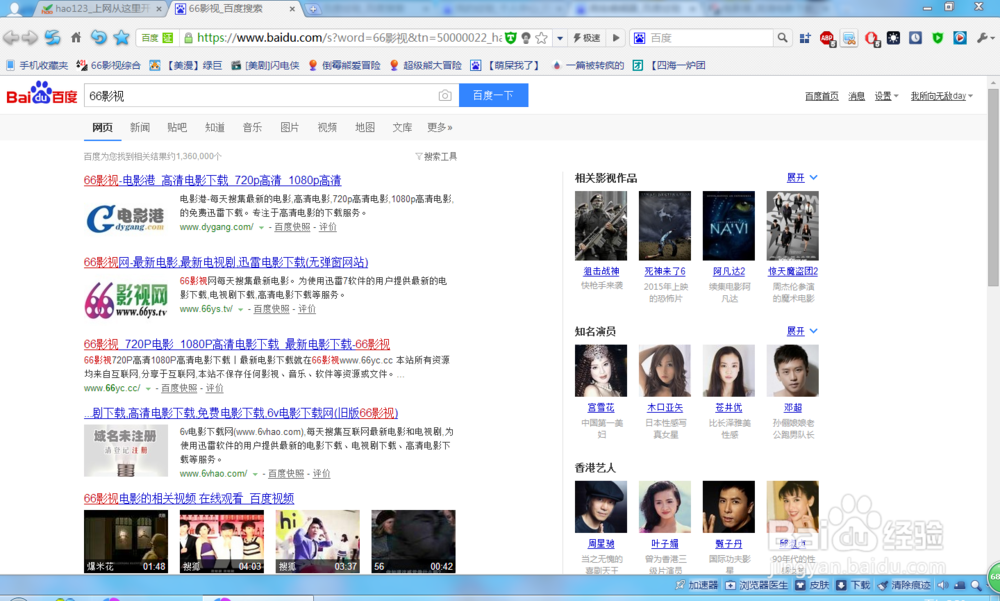Select the 图片 tab
This screenshot has width=1000, height=601.
(x=290, y=128)
